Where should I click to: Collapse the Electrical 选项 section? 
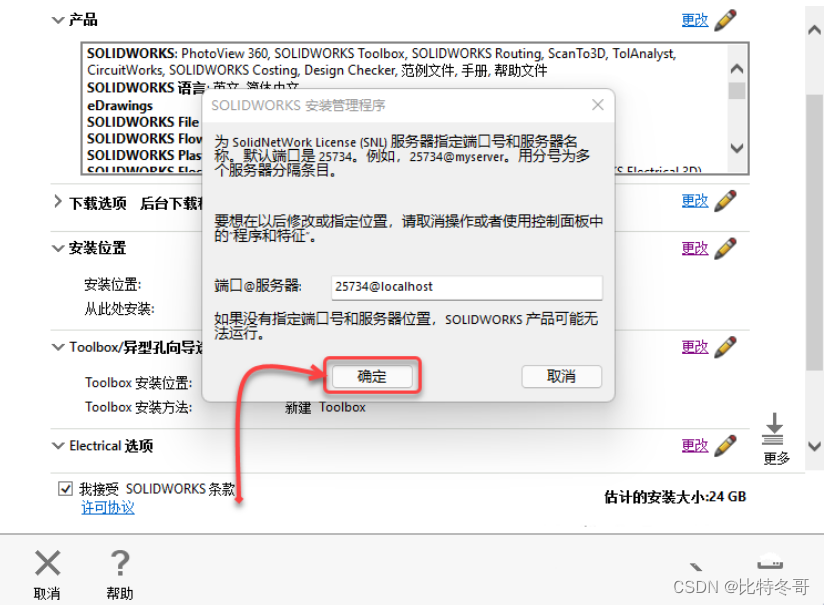tap(57, 446)
